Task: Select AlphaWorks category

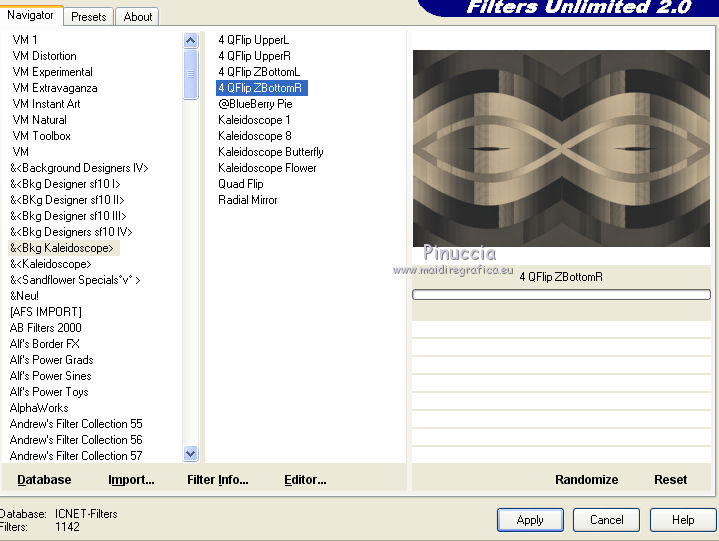Action: point(39,408)
